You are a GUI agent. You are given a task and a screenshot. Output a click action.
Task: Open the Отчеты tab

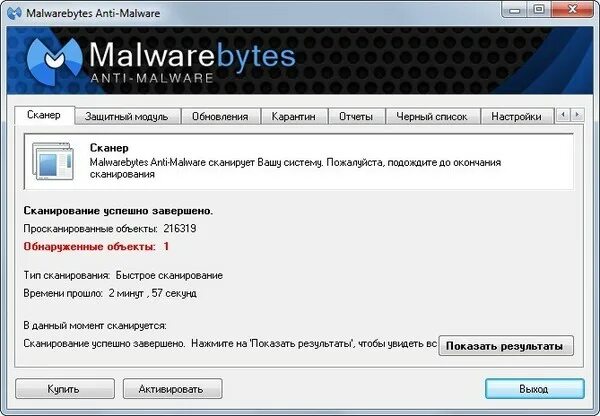[356, 117]
